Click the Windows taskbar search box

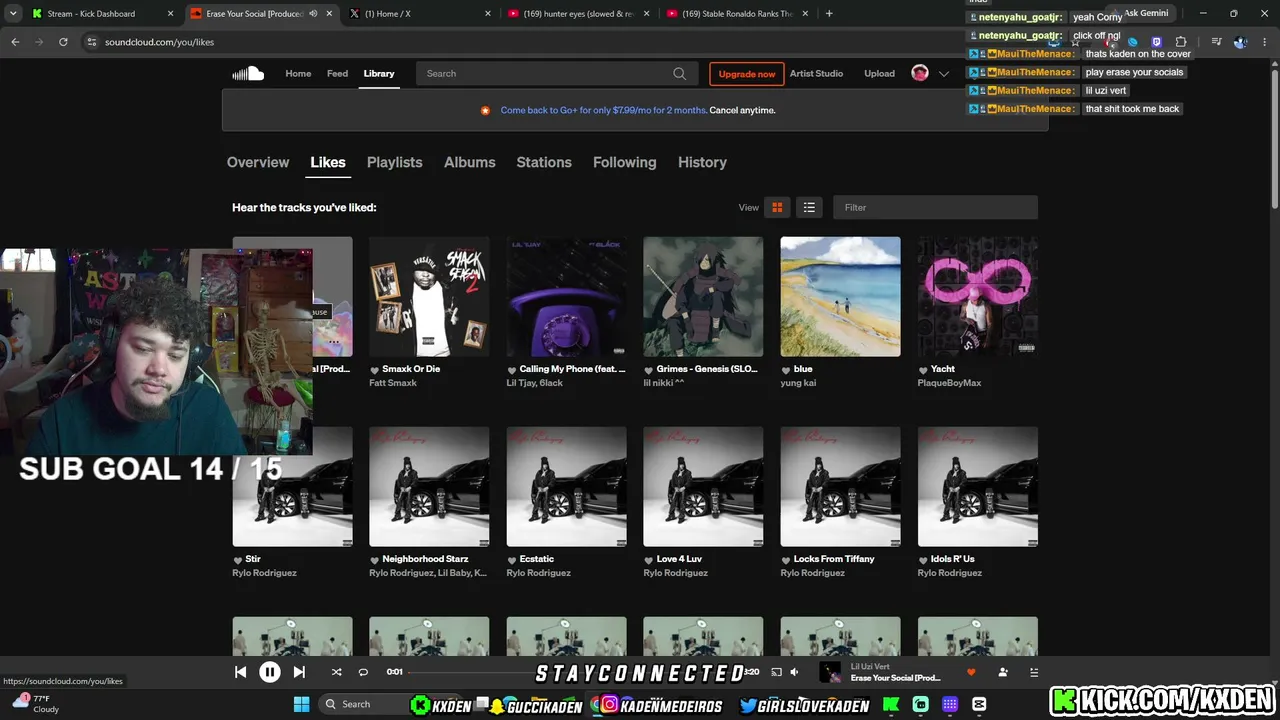coord(390,704)
